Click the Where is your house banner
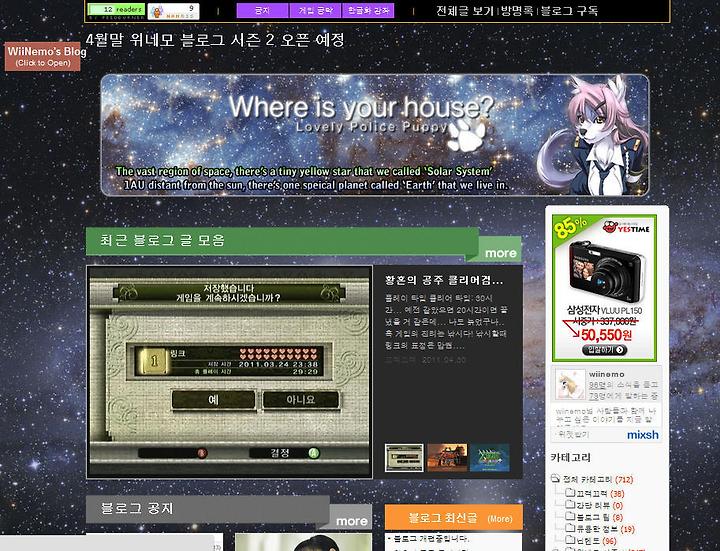Image resolution: width=720 pixels, height=551 pixels. click(x=375, y=135)
